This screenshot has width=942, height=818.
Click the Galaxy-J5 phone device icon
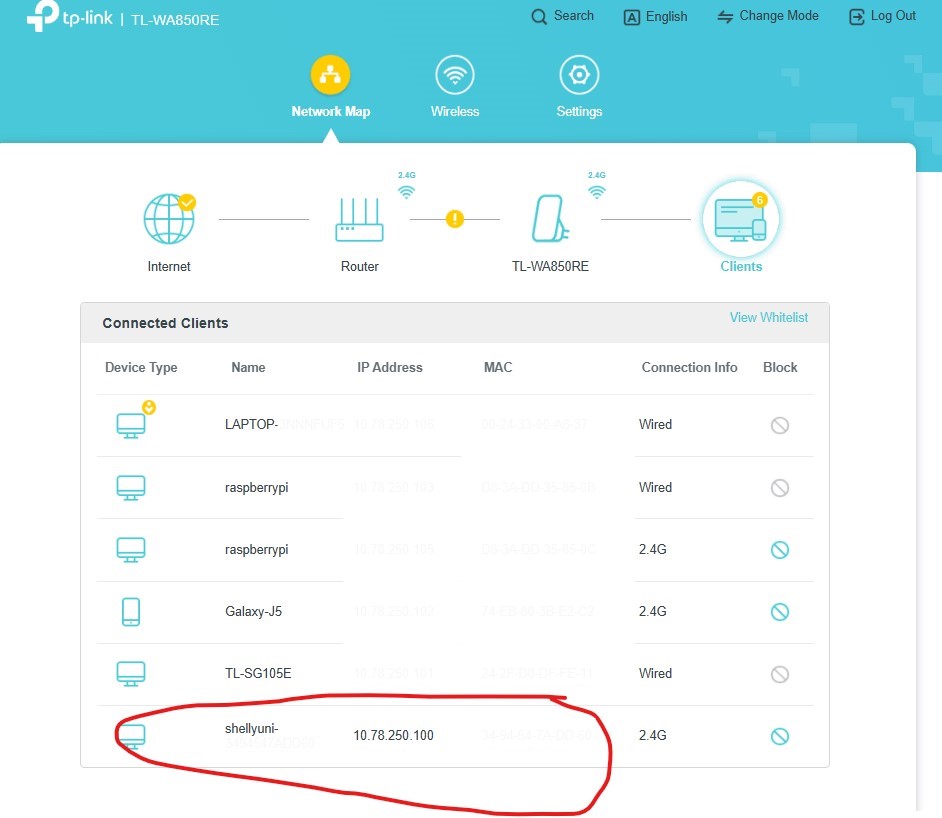tap(131, 612)
